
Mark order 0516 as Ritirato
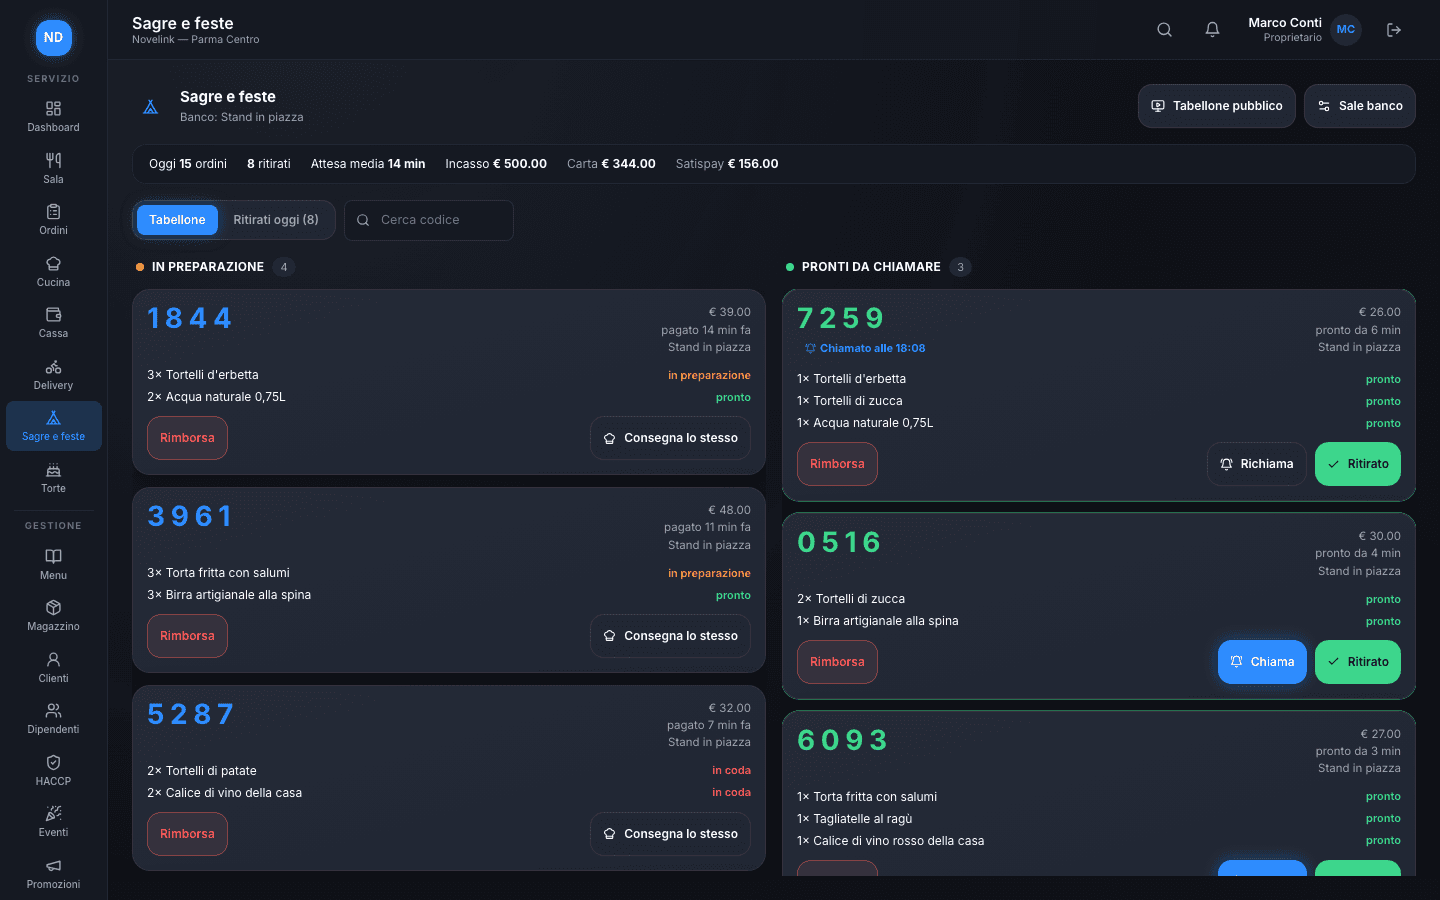pyautogui.click(x=1358, y=662)
